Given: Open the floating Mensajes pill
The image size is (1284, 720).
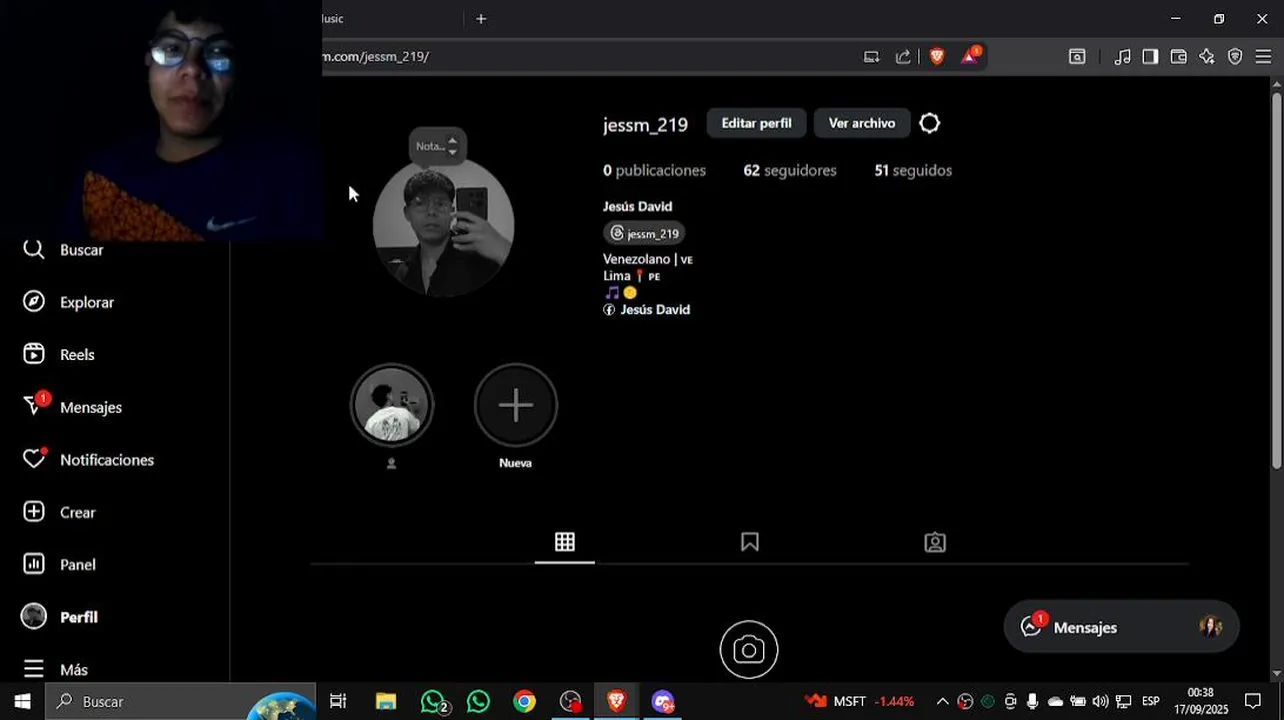Looking at the screenshot, I should [x=1121, y=627].
